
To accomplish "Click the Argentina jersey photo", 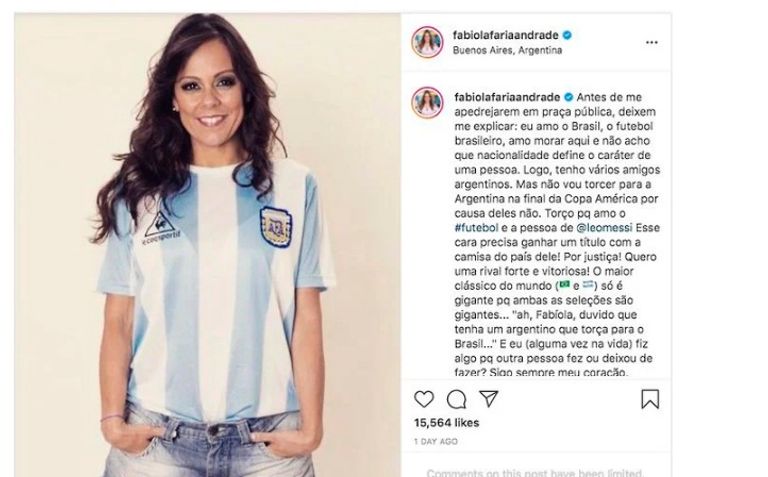I will click(x=208, y=245).
